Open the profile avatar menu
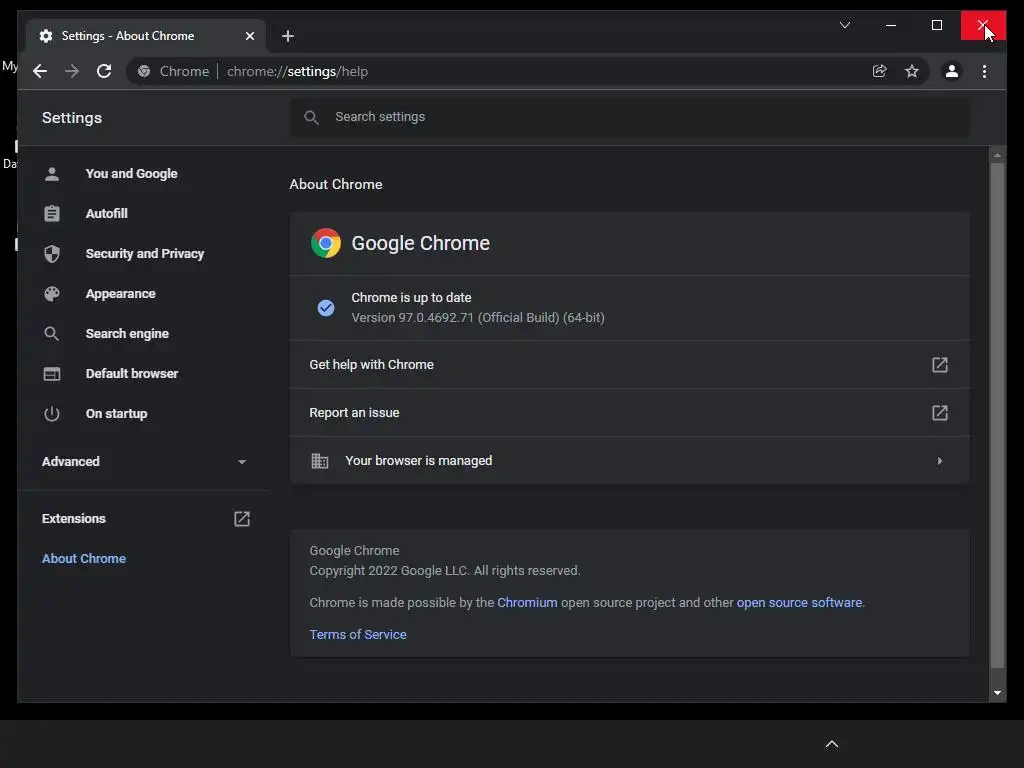 point(952,71)
